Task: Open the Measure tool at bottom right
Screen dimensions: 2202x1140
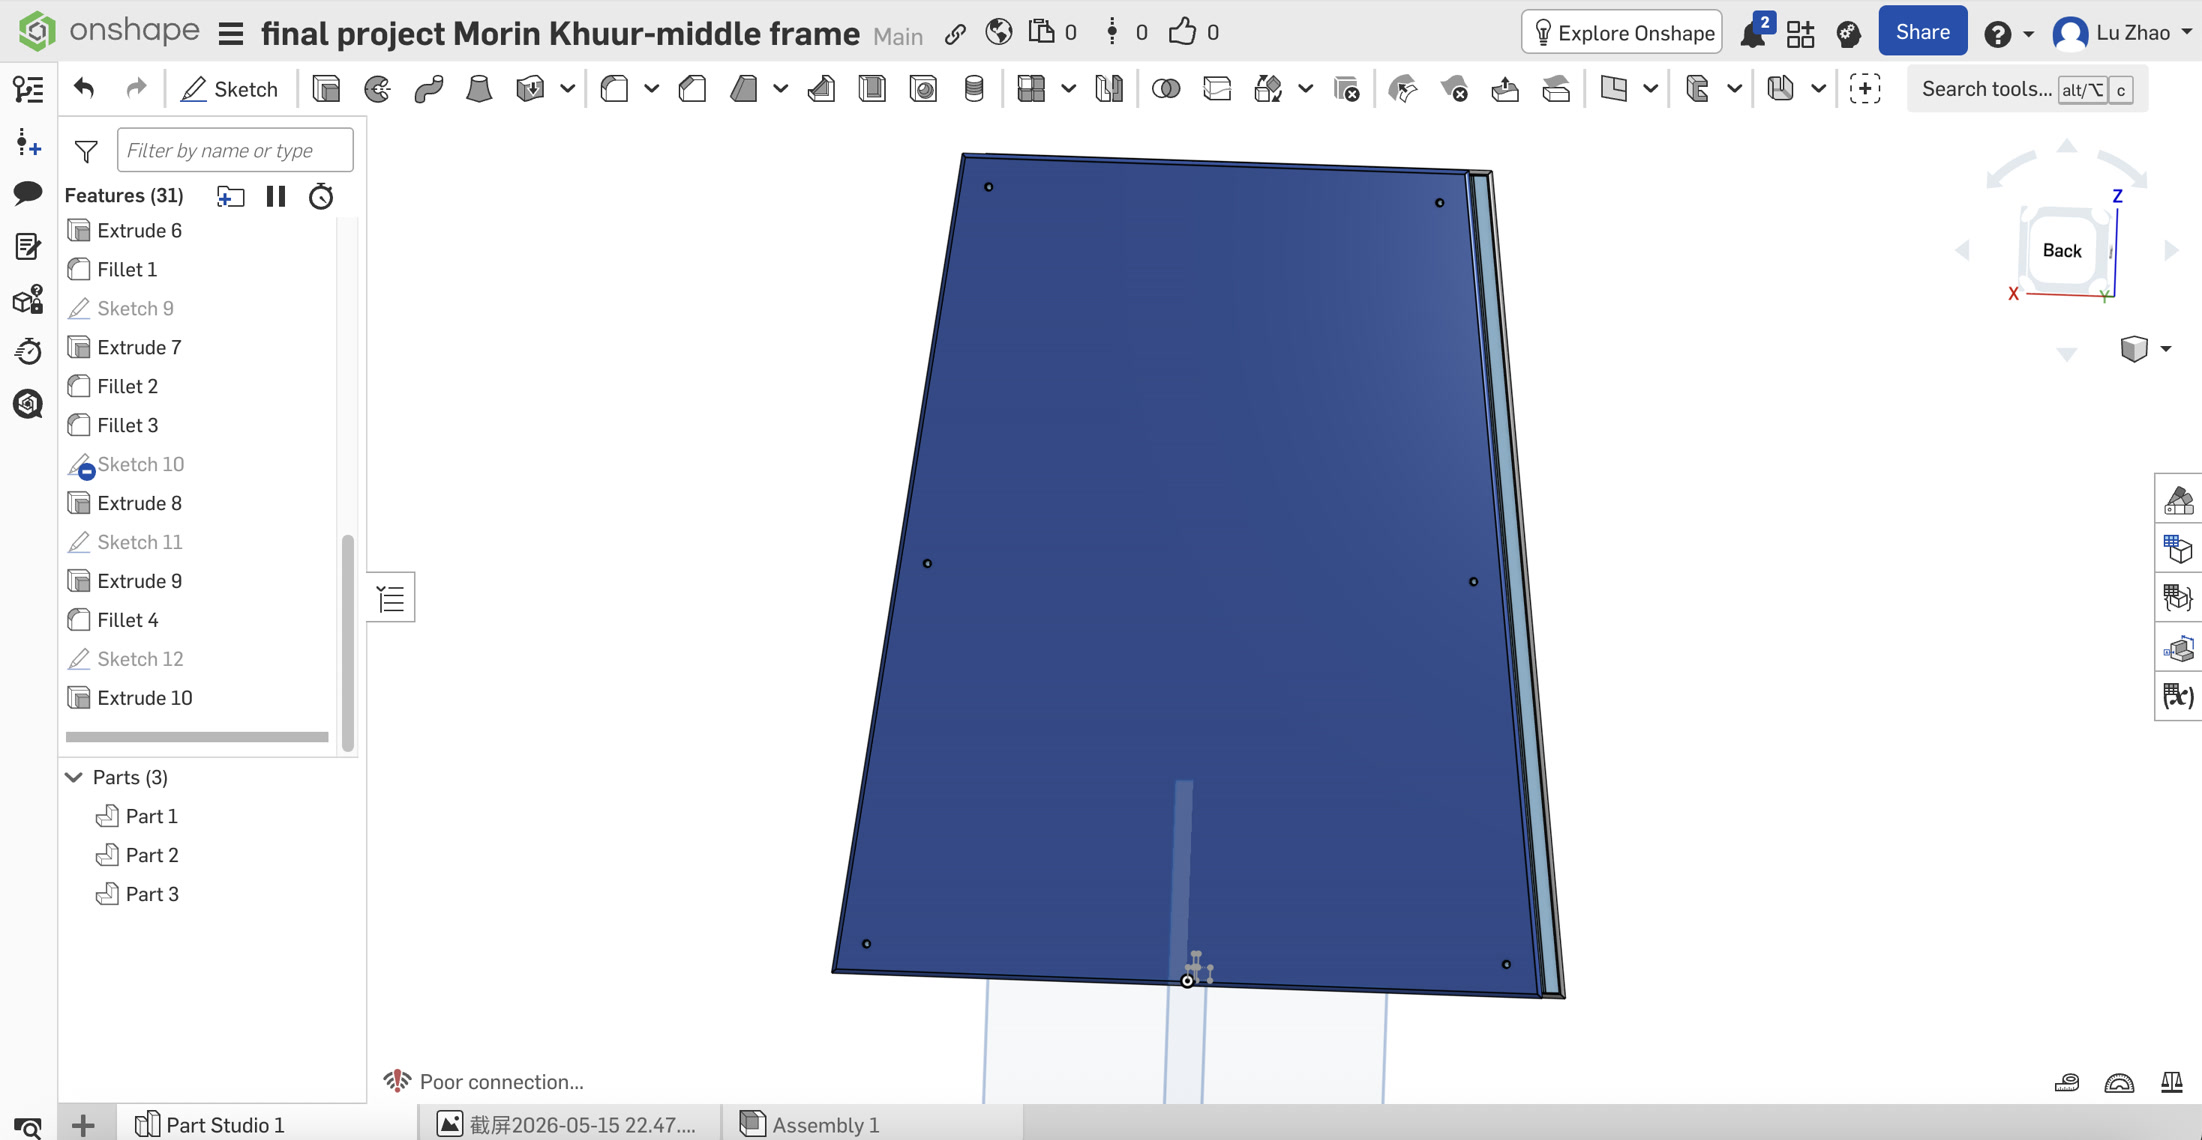Action: tap(2067, 1083)
